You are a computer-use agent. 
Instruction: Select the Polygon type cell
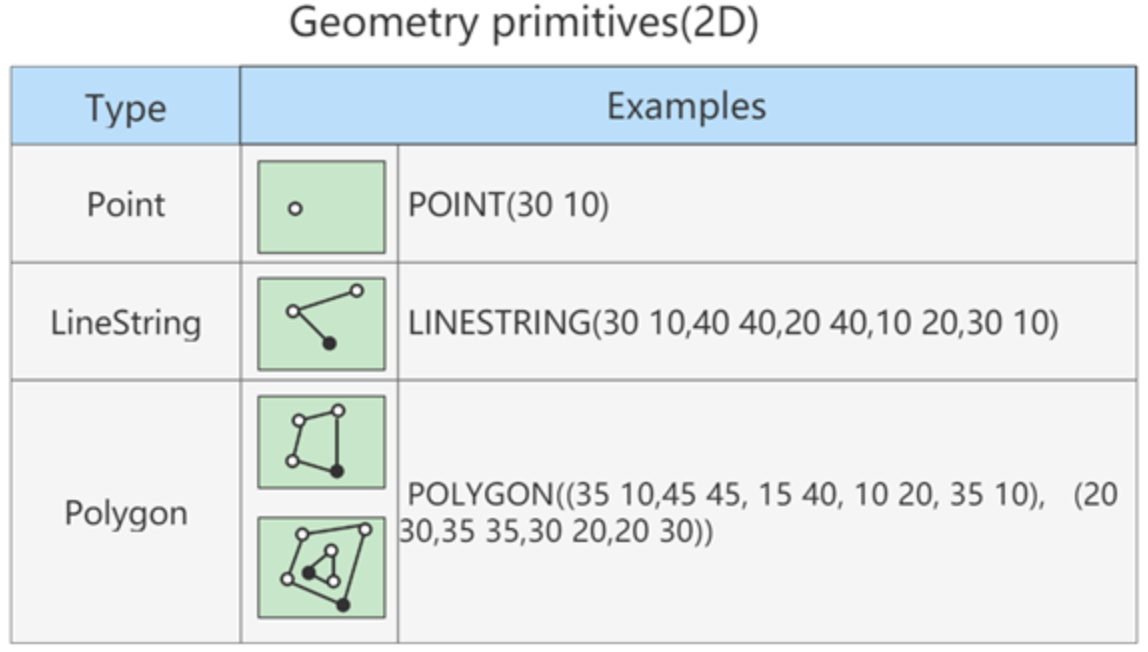126,512
